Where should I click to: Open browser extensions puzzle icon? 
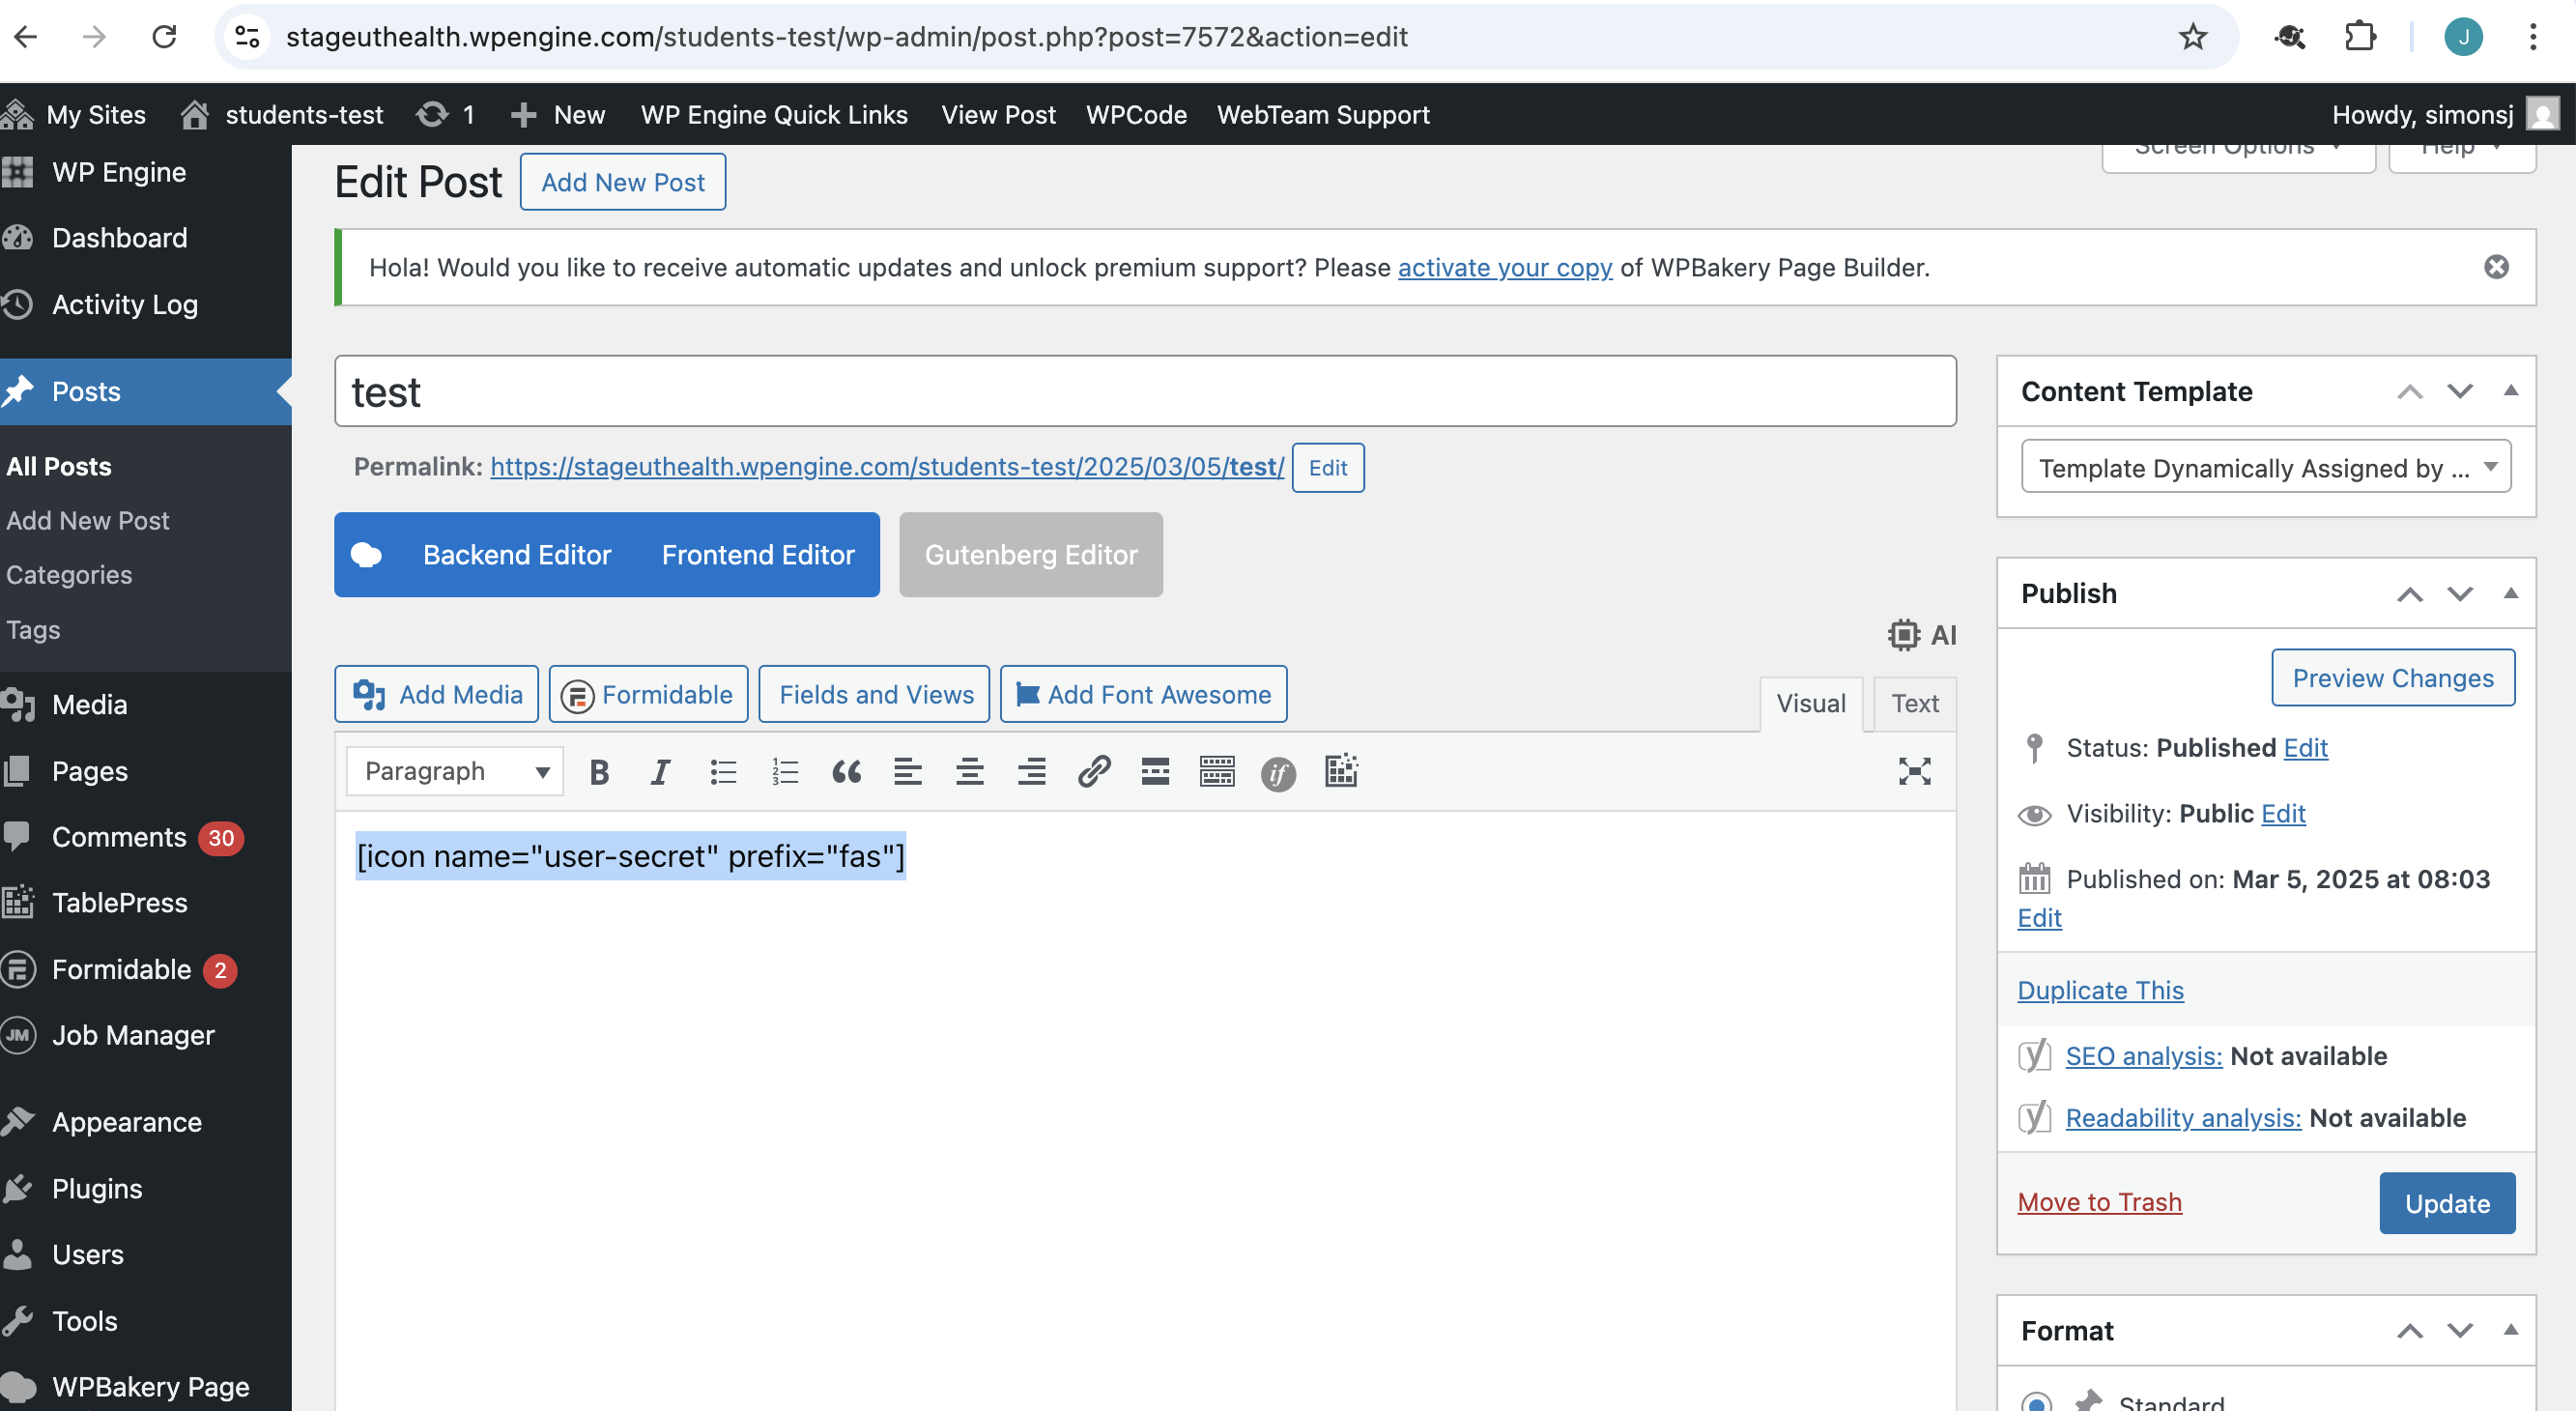coord(2360,37)
